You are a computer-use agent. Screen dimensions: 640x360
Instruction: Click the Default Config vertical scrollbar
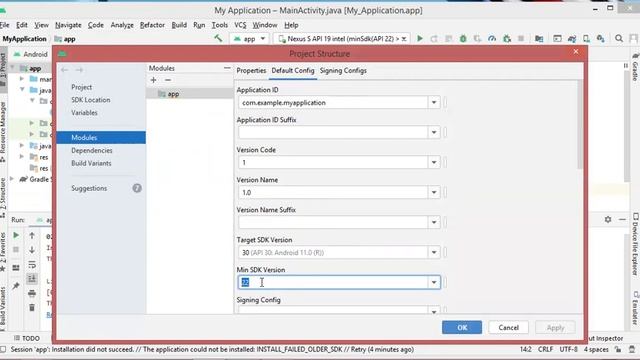pyautogui.click(x=580, y=124)
